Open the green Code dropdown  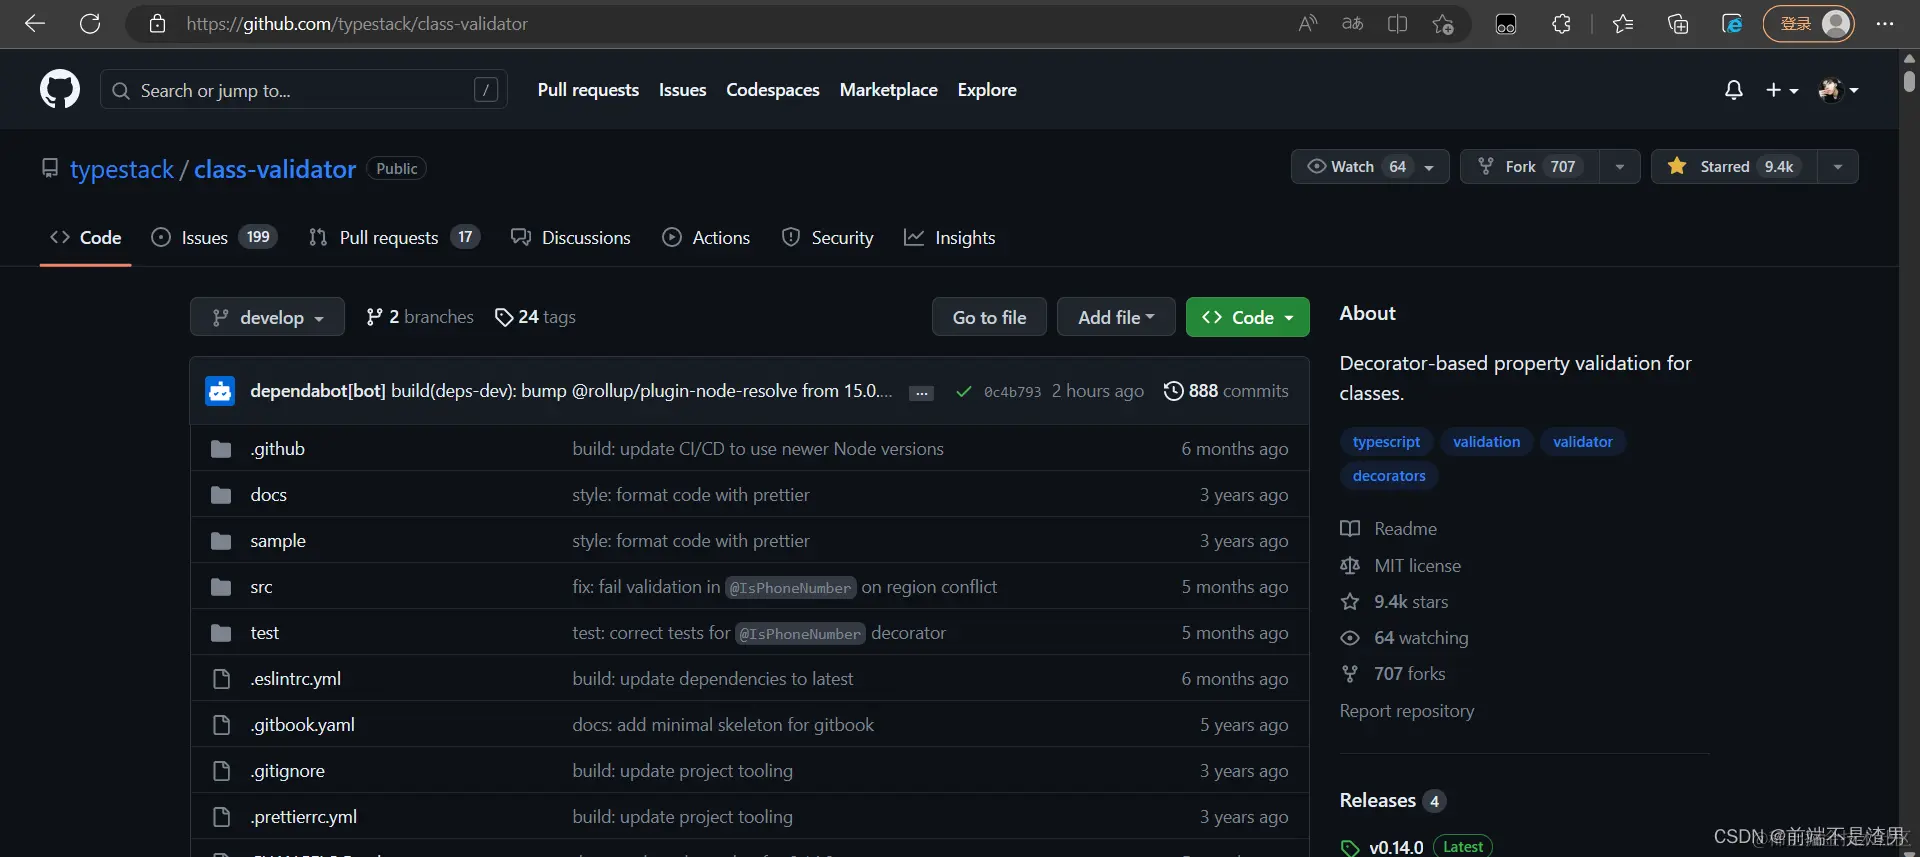coord(1247,317)
